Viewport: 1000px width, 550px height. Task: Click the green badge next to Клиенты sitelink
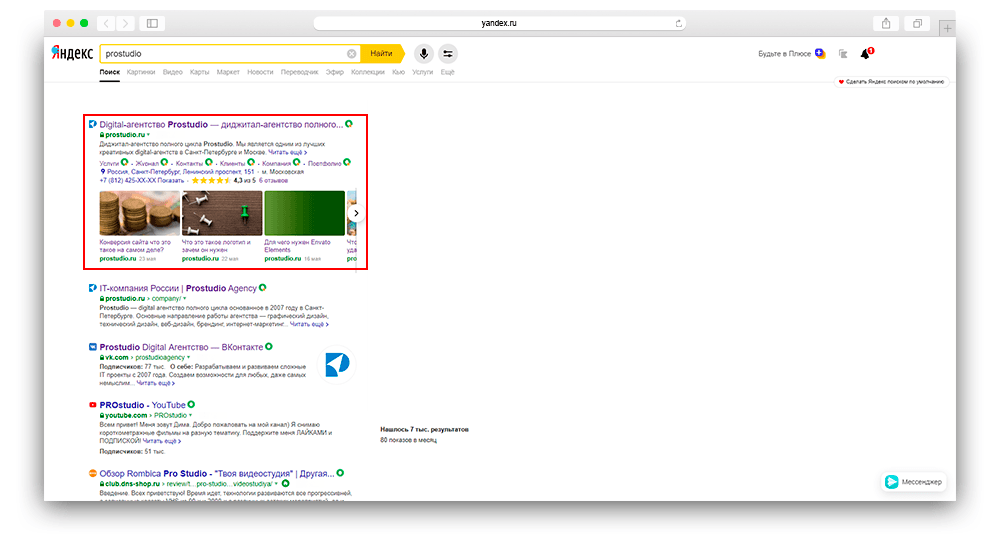[251, 162]
